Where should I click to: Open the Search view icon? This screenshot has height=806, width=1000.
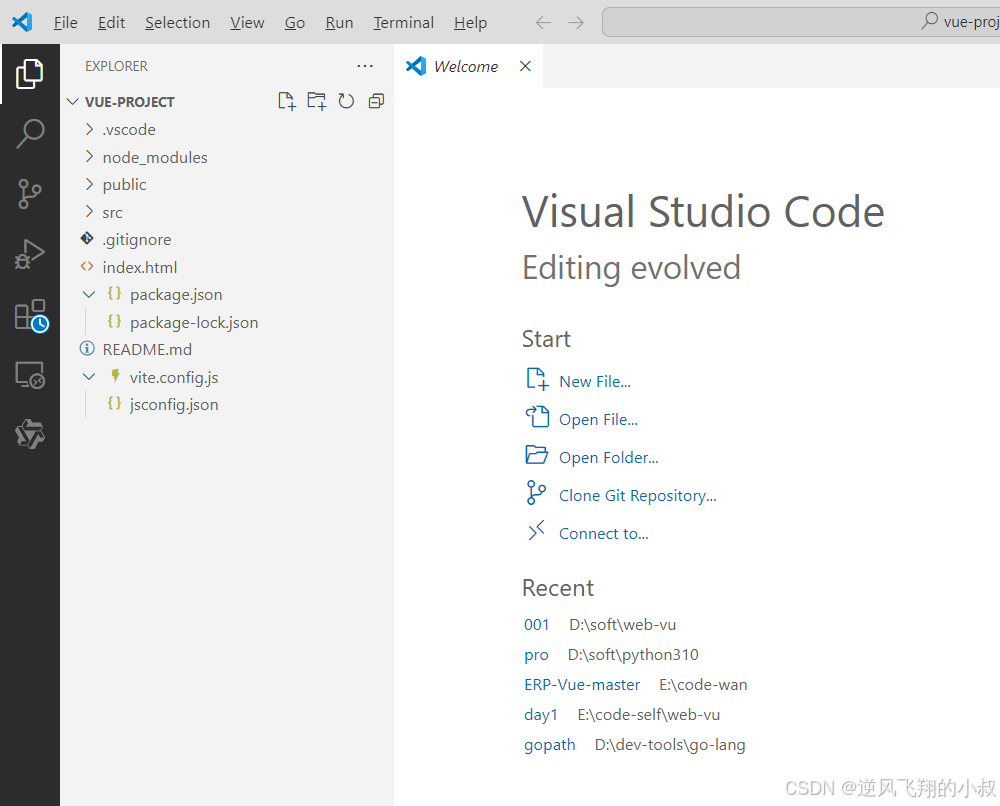click(29, 133)
